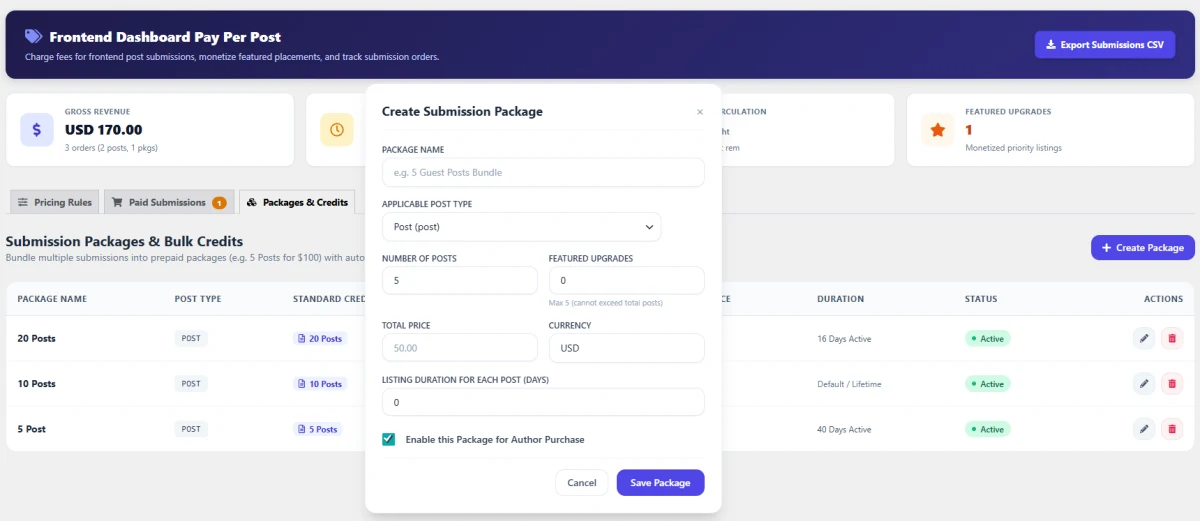
Task: Cancel the package creation dialog
Action: tap(582, 482)
